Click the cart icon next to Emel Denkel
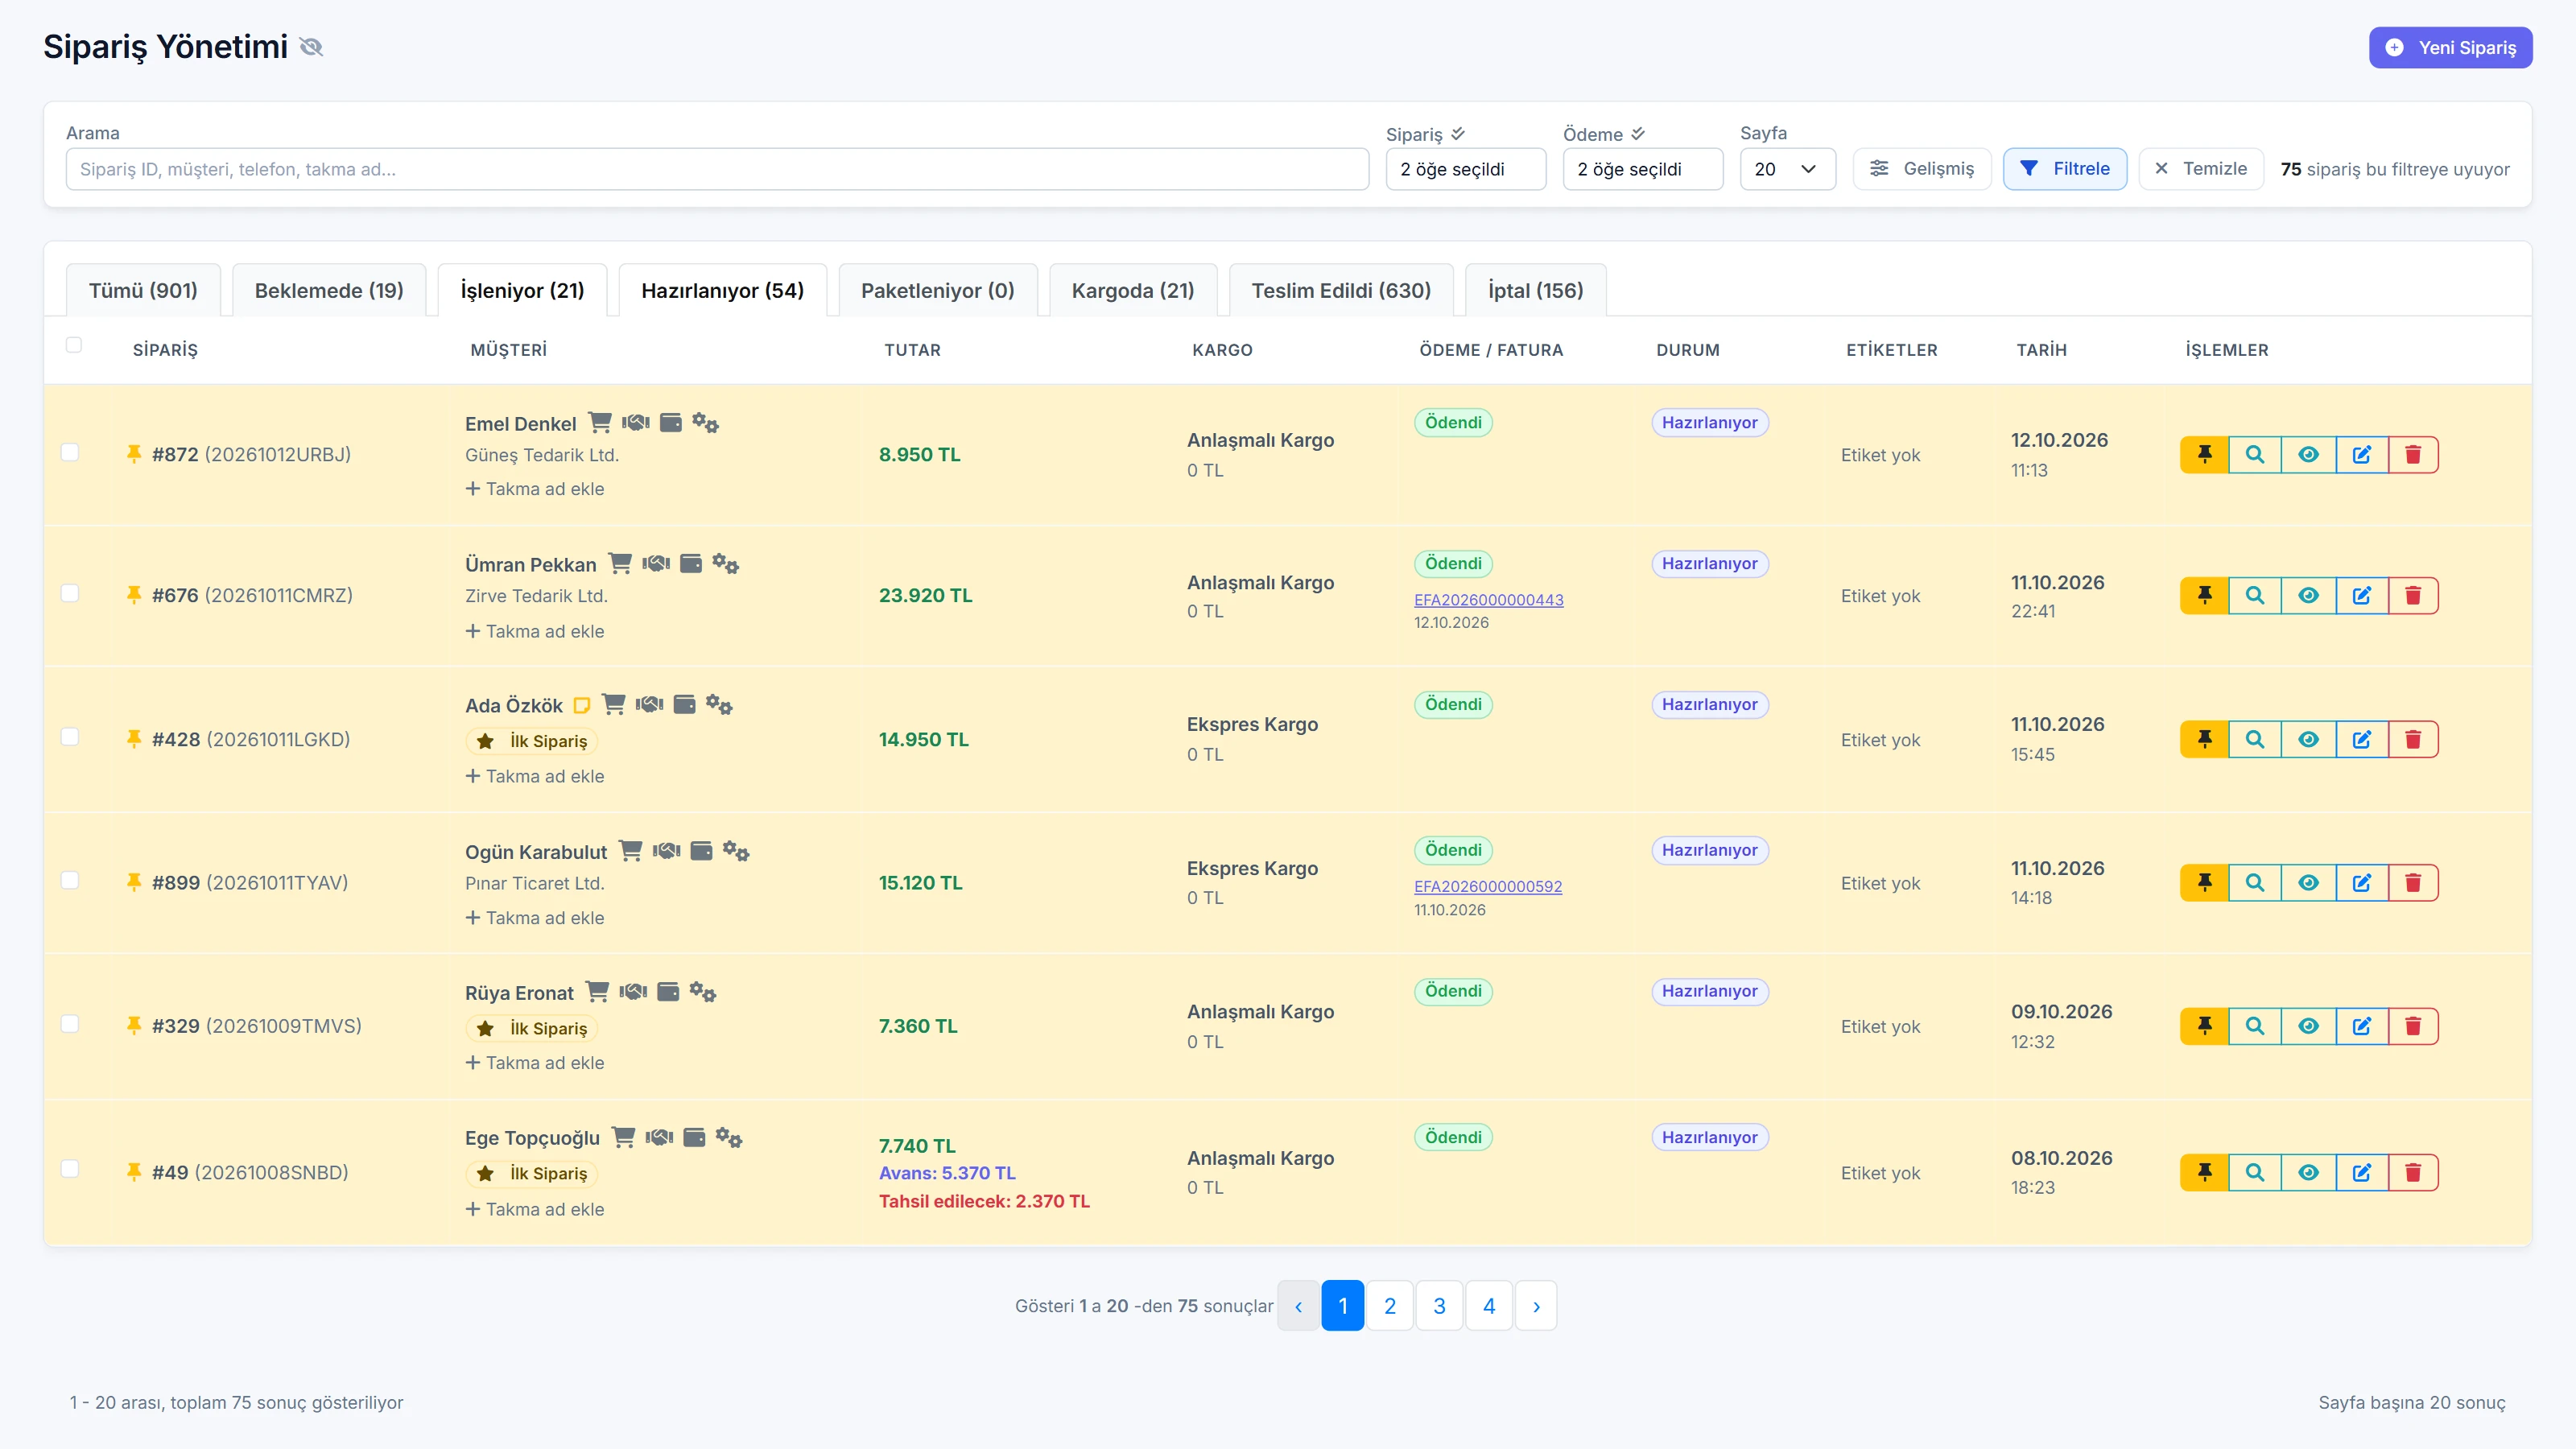 (x=600, y=423)
